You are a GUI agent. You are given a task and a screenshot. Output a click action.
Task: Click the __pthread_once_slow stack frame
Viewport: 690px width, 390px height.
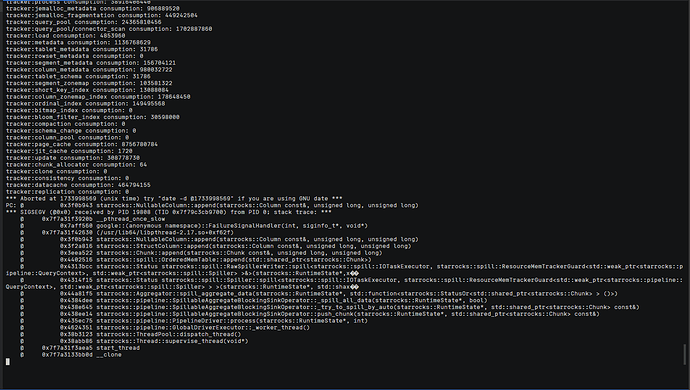(x=92, y=219)
